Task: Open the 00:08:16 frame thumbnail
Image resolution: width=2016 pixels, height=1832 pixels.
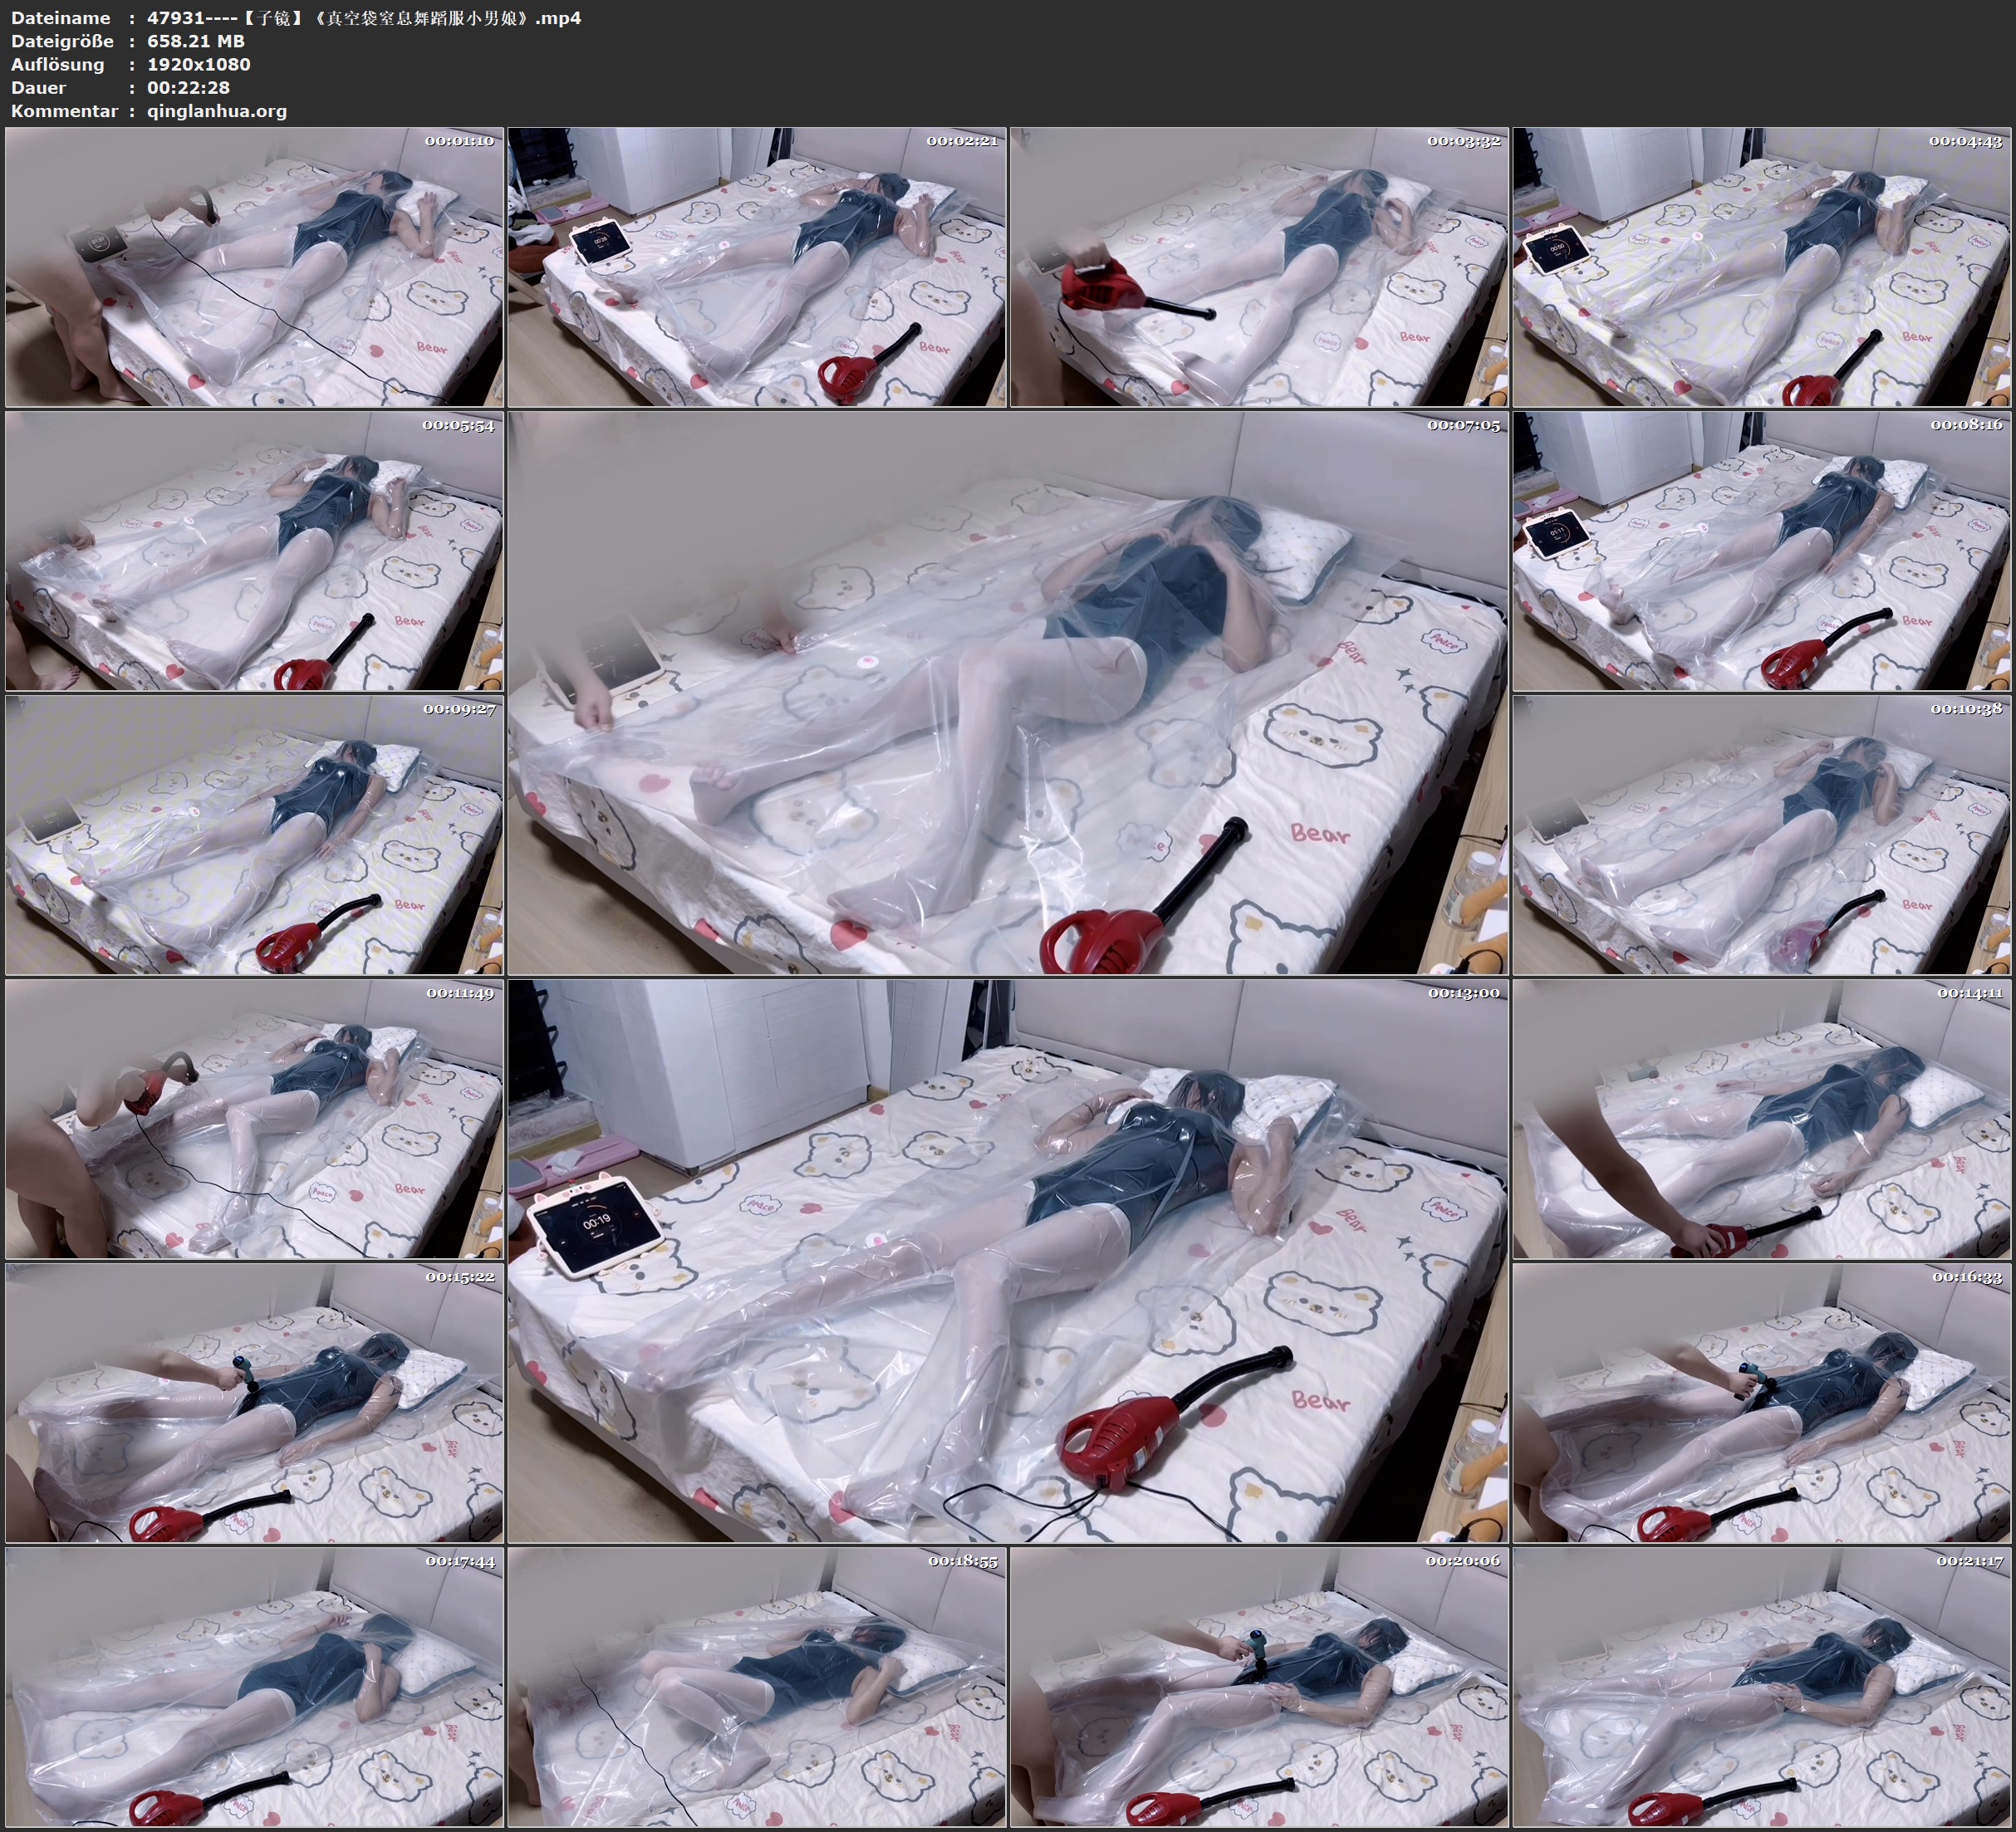Action: pyautogui.click(x=1761, y=550)
